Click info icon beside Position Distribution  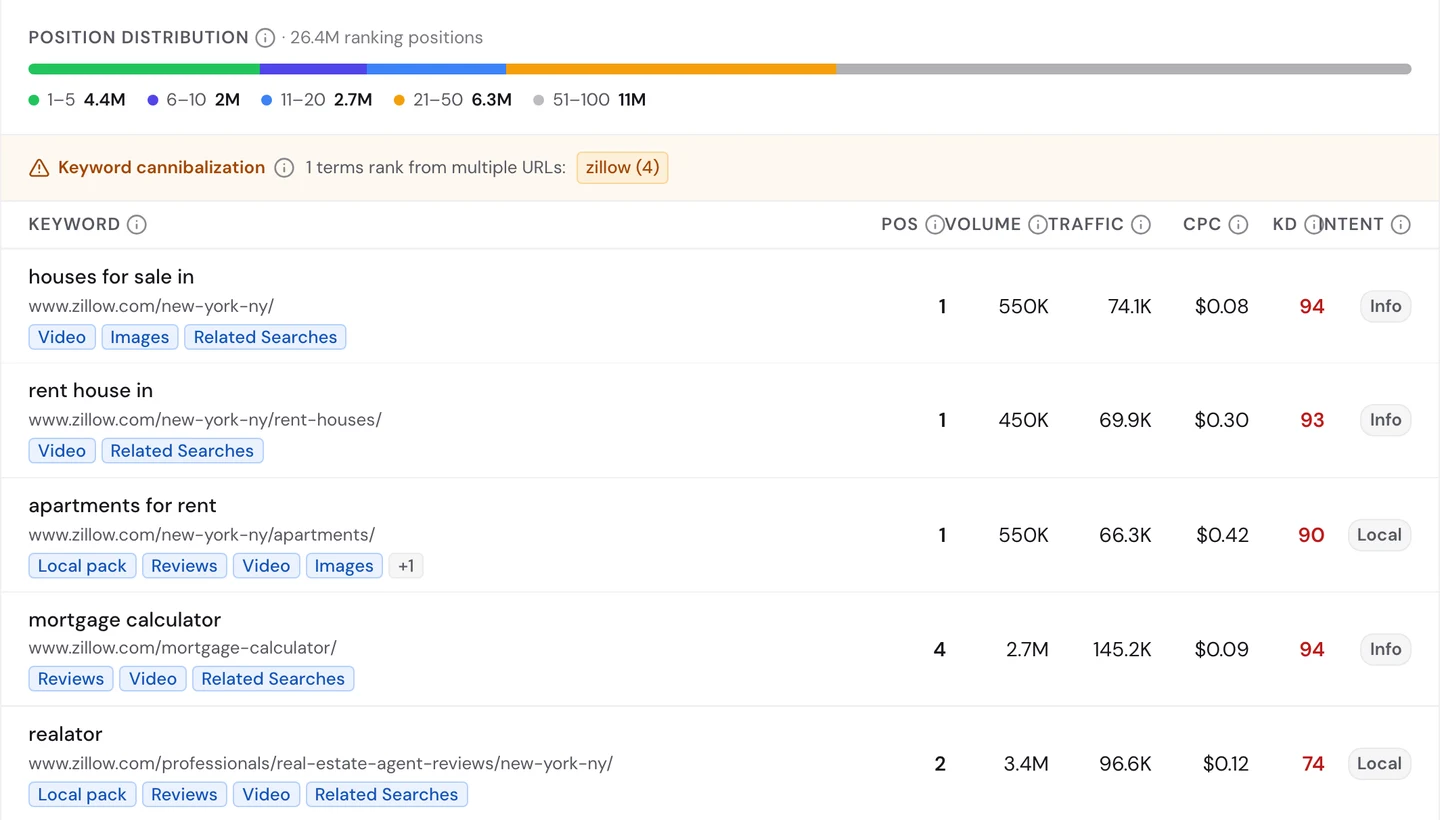[x=265, y=38]
